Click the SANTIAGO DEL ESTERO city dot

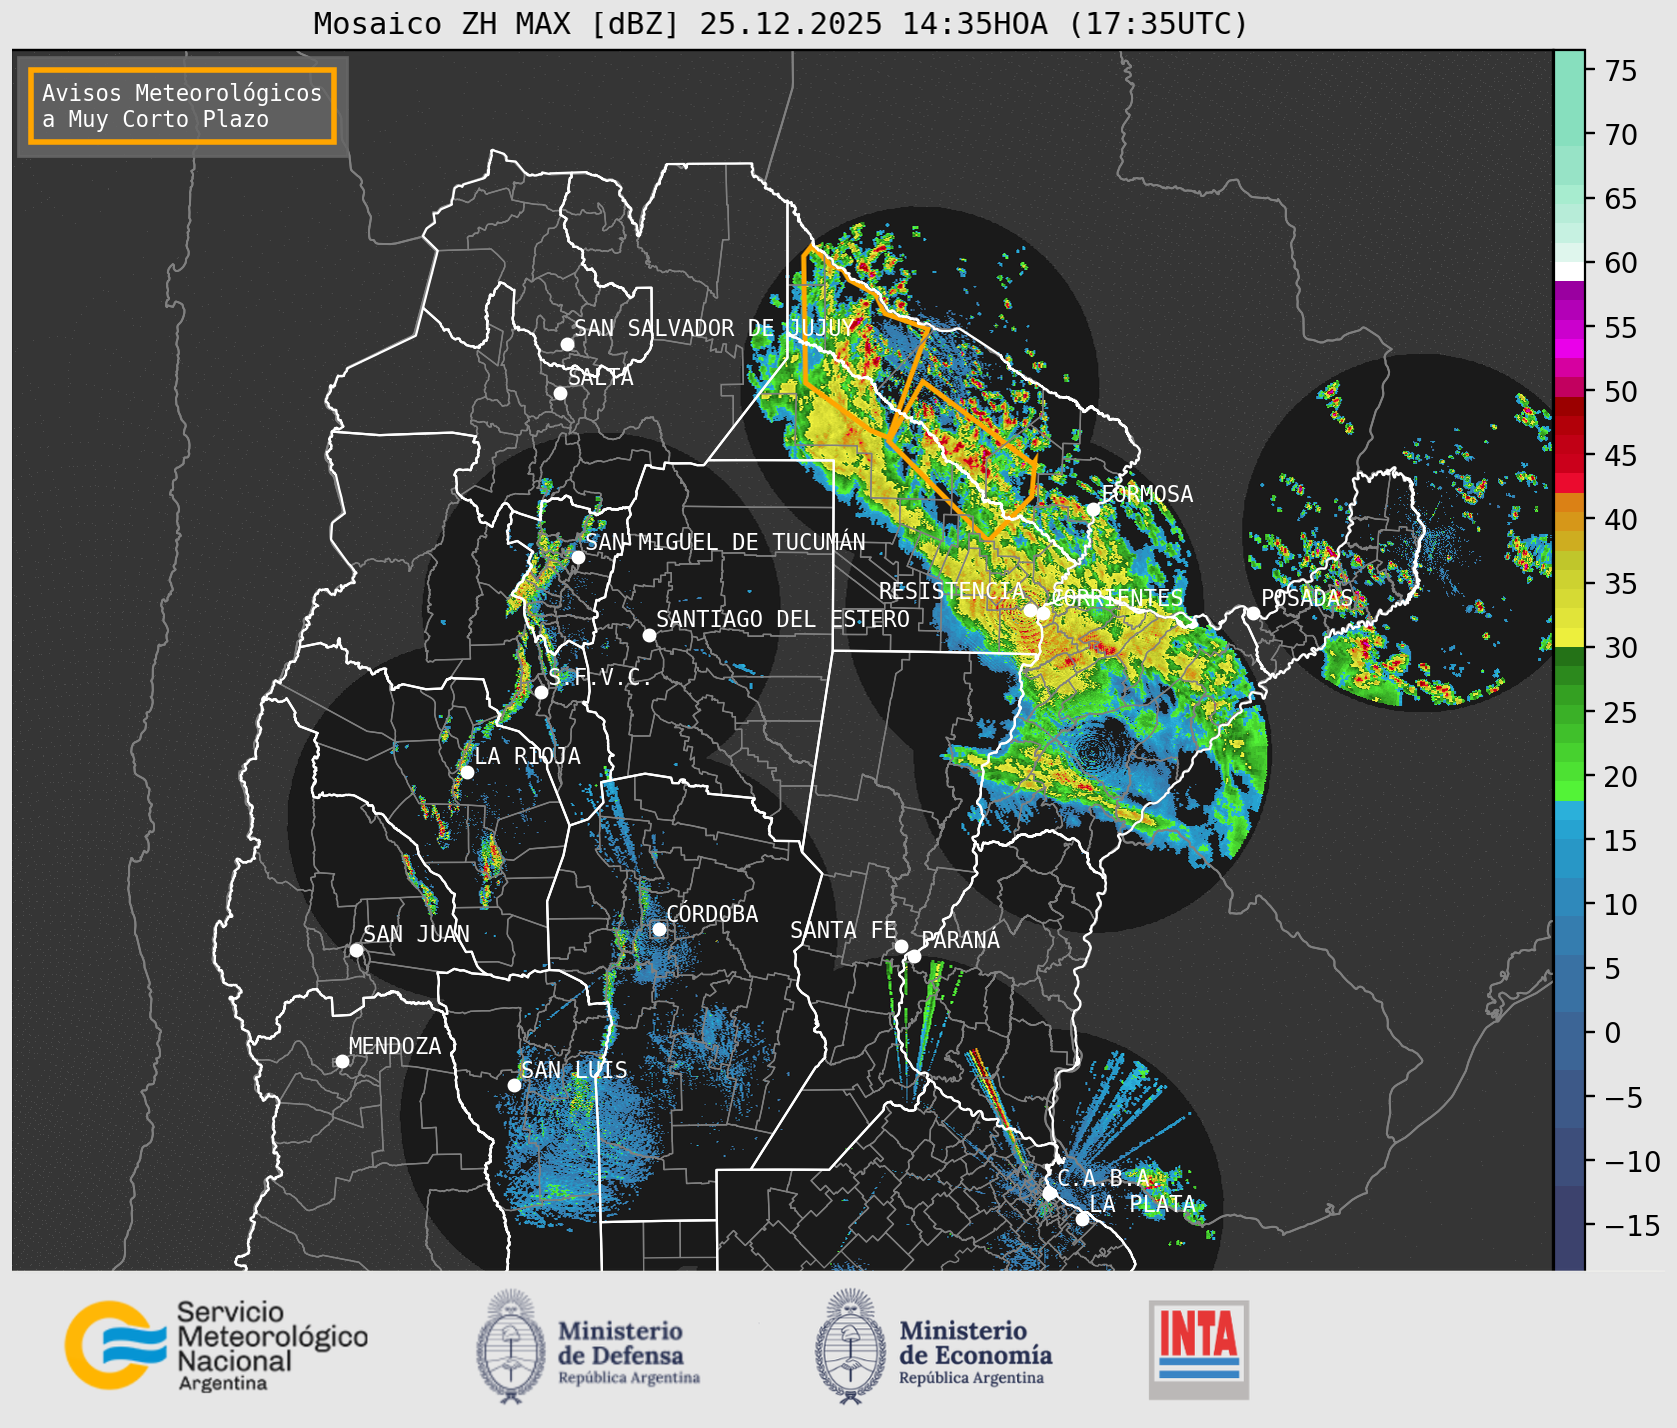point(649,635)
